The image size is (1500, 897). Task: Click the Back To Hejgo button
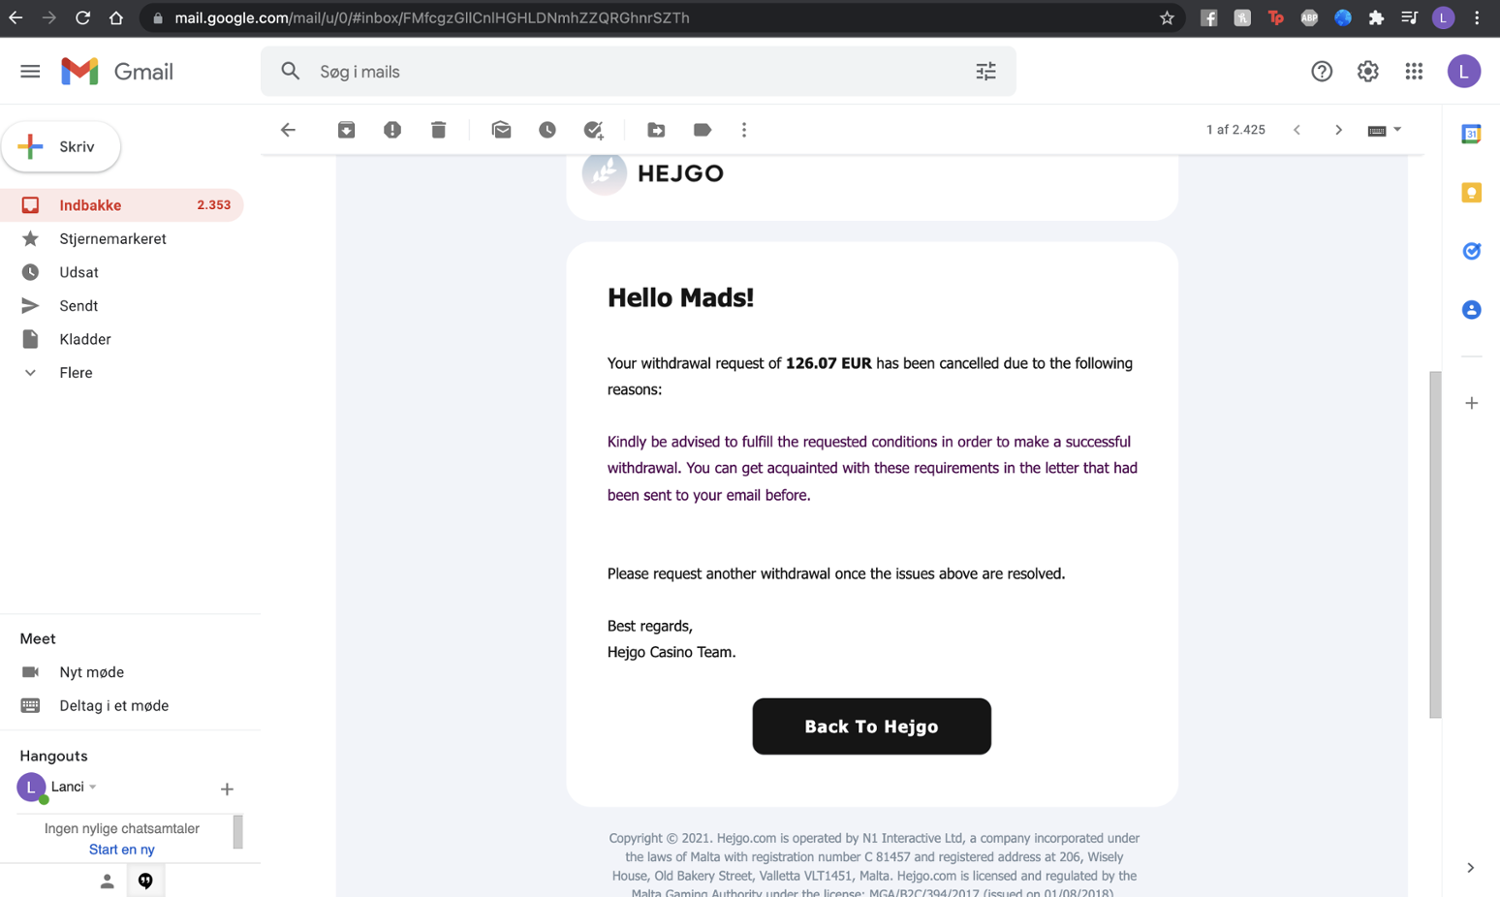point(871,726)
